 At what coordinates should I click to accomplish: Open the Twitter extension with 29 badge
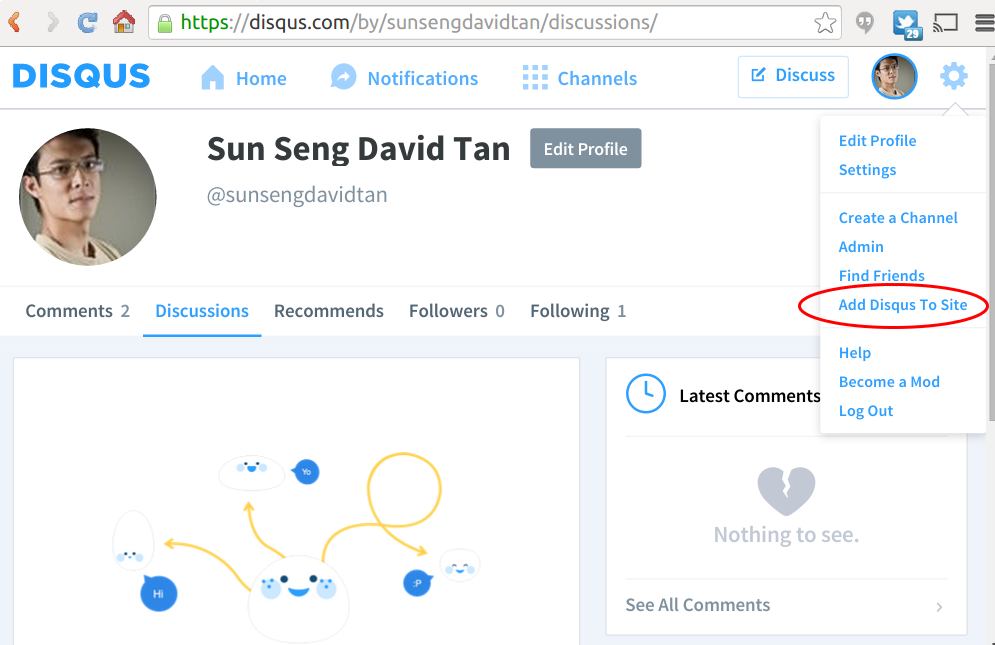click(x=906, y=23)
